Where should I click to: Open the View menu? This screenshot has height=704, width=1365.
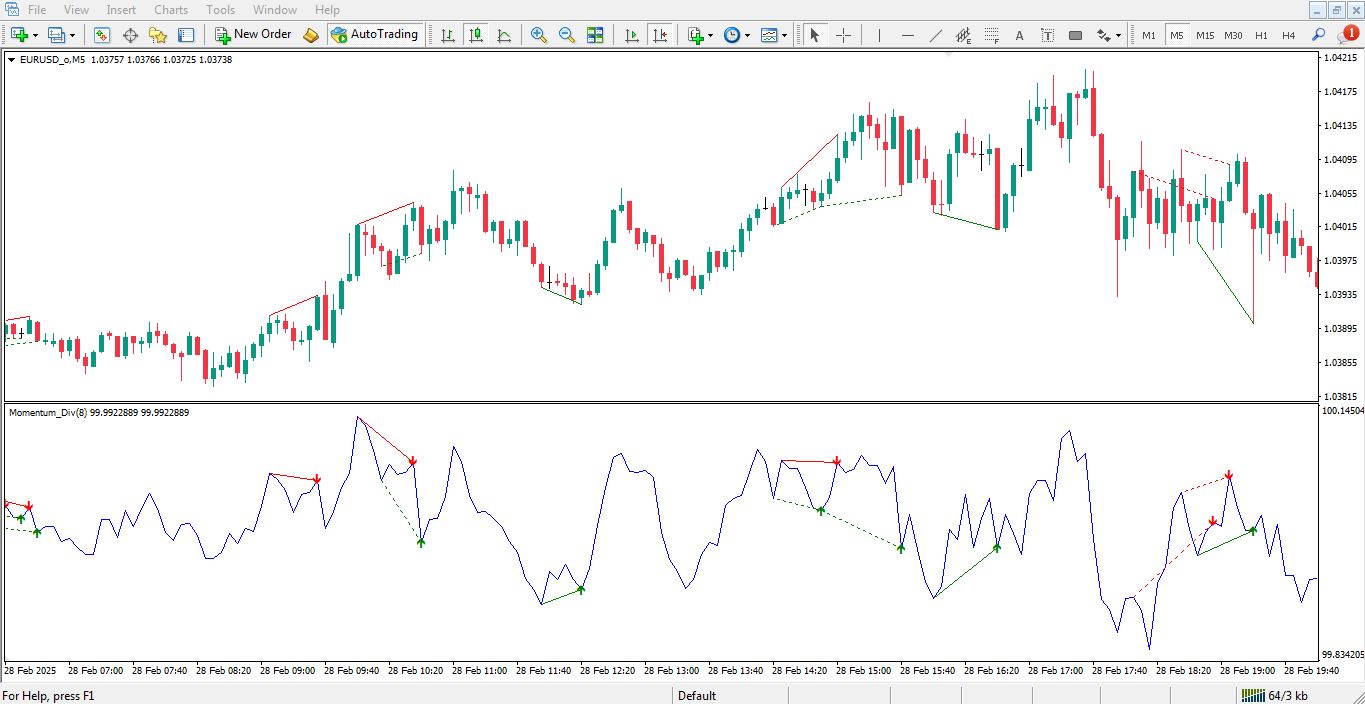click(x=76, y=10)
